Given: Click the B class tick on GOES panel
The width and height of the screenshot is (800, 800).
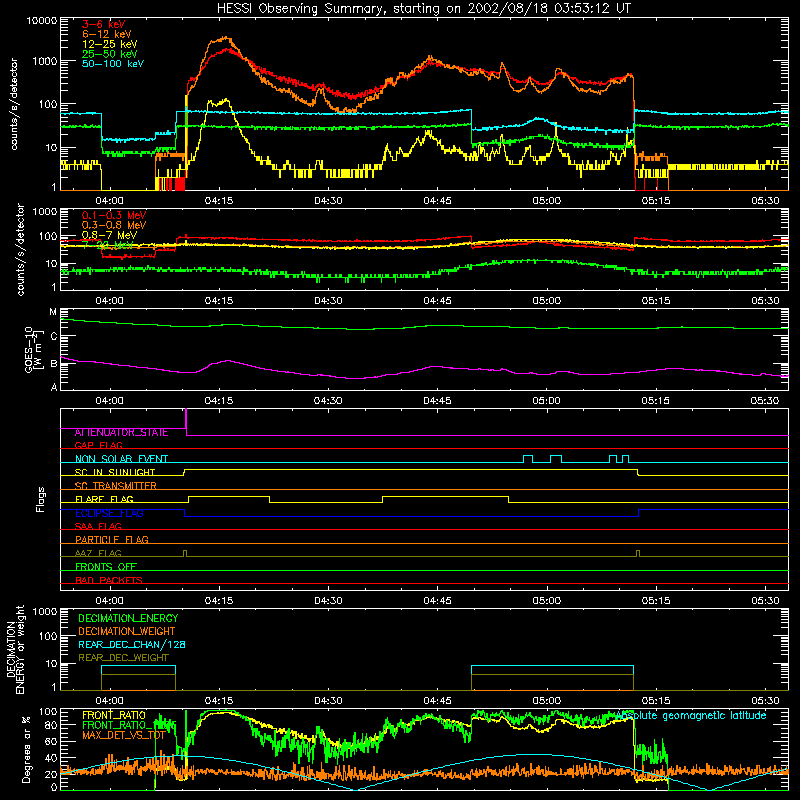Looking at the screenshot, I should coord(54,364).
